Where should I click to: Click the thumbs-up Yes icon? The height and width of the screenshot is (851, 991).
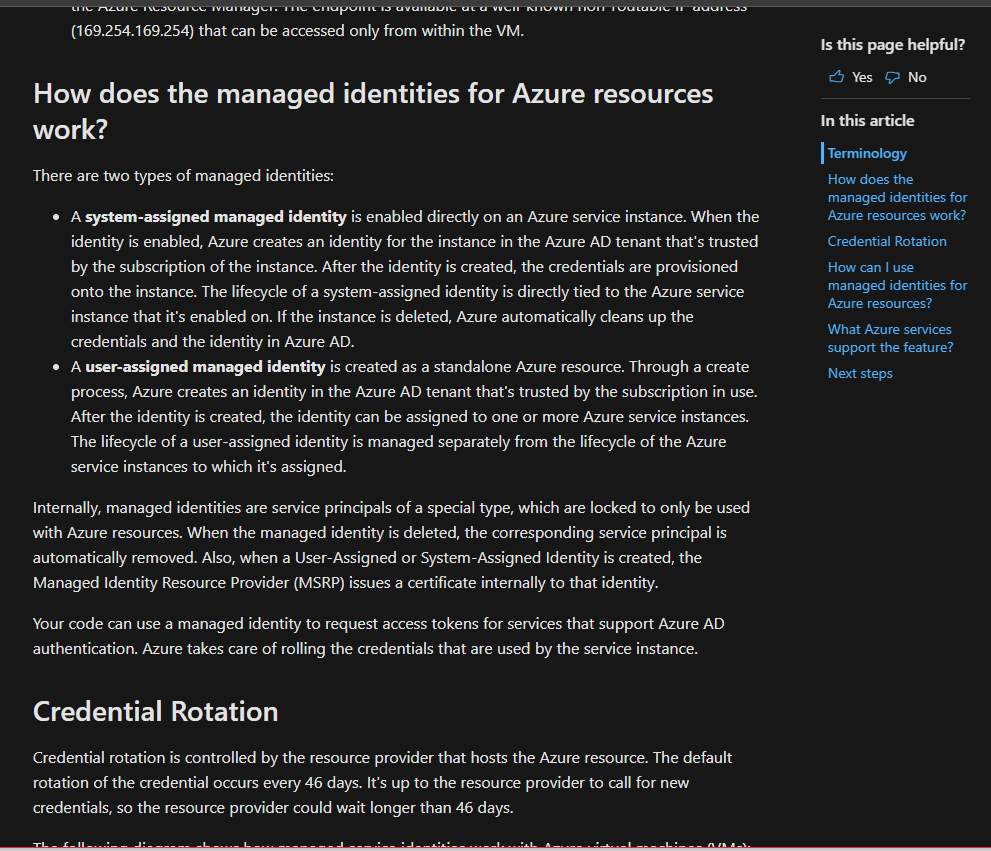pos(836,77)
